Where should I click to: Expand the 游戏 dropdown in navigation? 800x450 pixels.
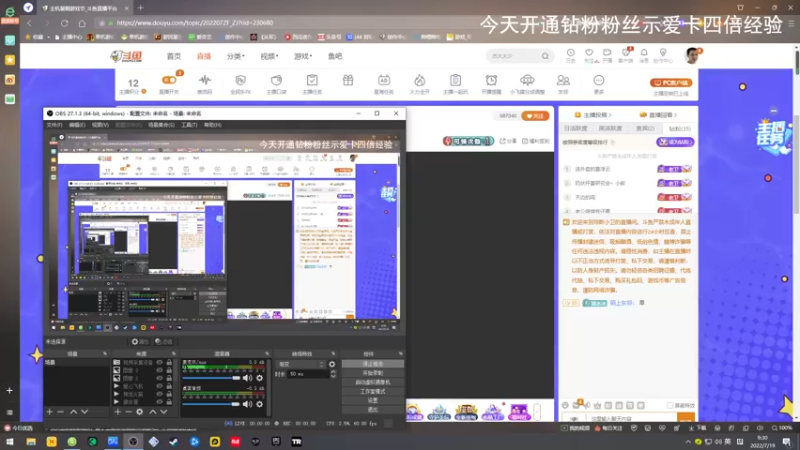tap(303, 56)
